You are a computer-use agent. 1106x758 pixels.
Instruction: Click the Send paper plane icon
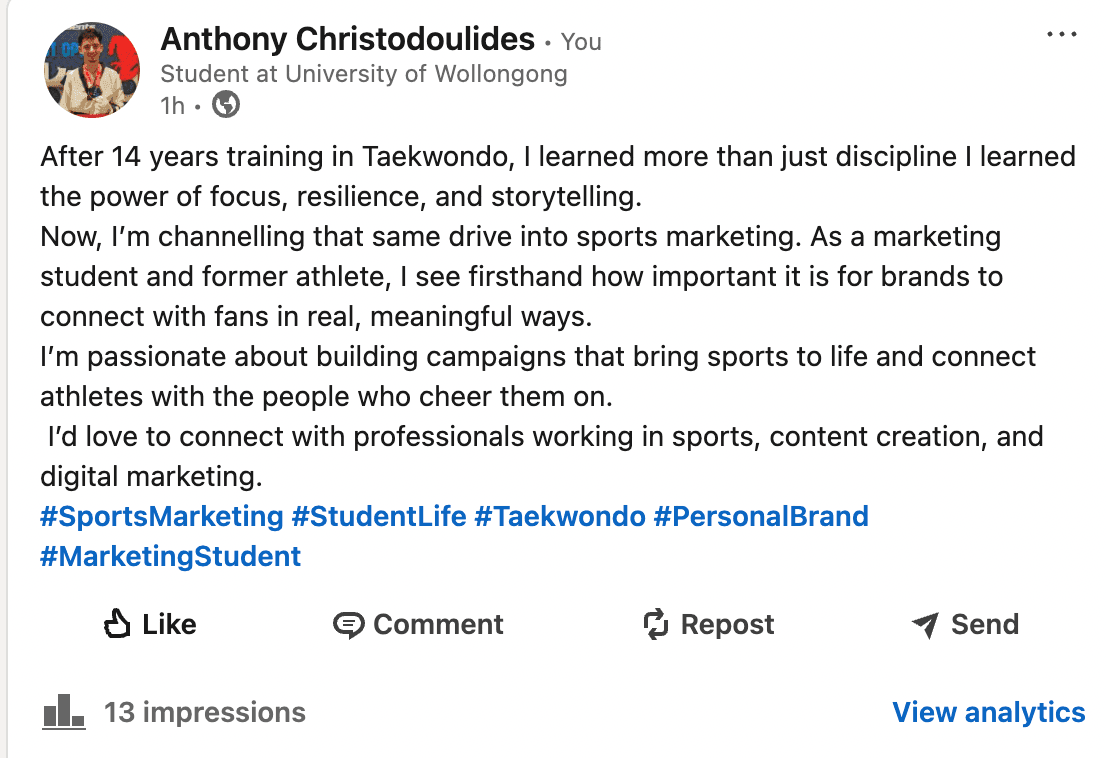(925, 625)
